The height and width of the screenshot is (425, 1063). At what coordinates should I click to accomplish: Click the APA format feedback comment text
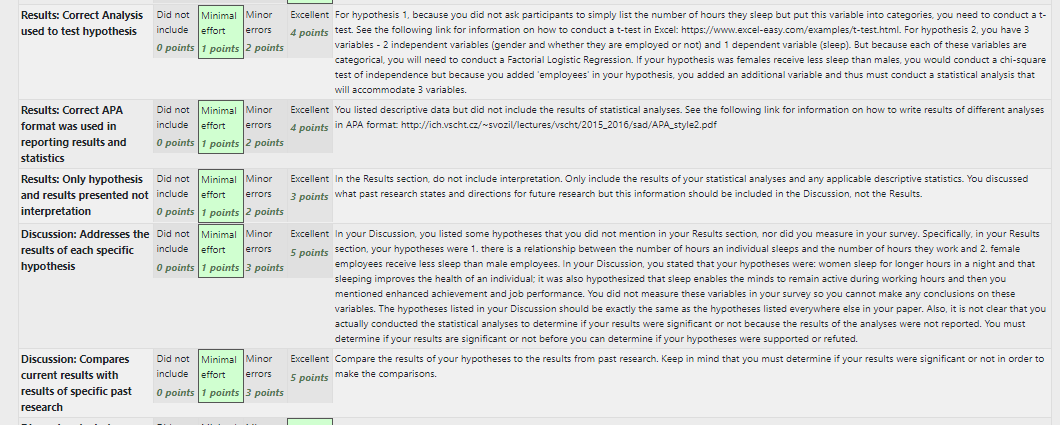tap(689, 117)
